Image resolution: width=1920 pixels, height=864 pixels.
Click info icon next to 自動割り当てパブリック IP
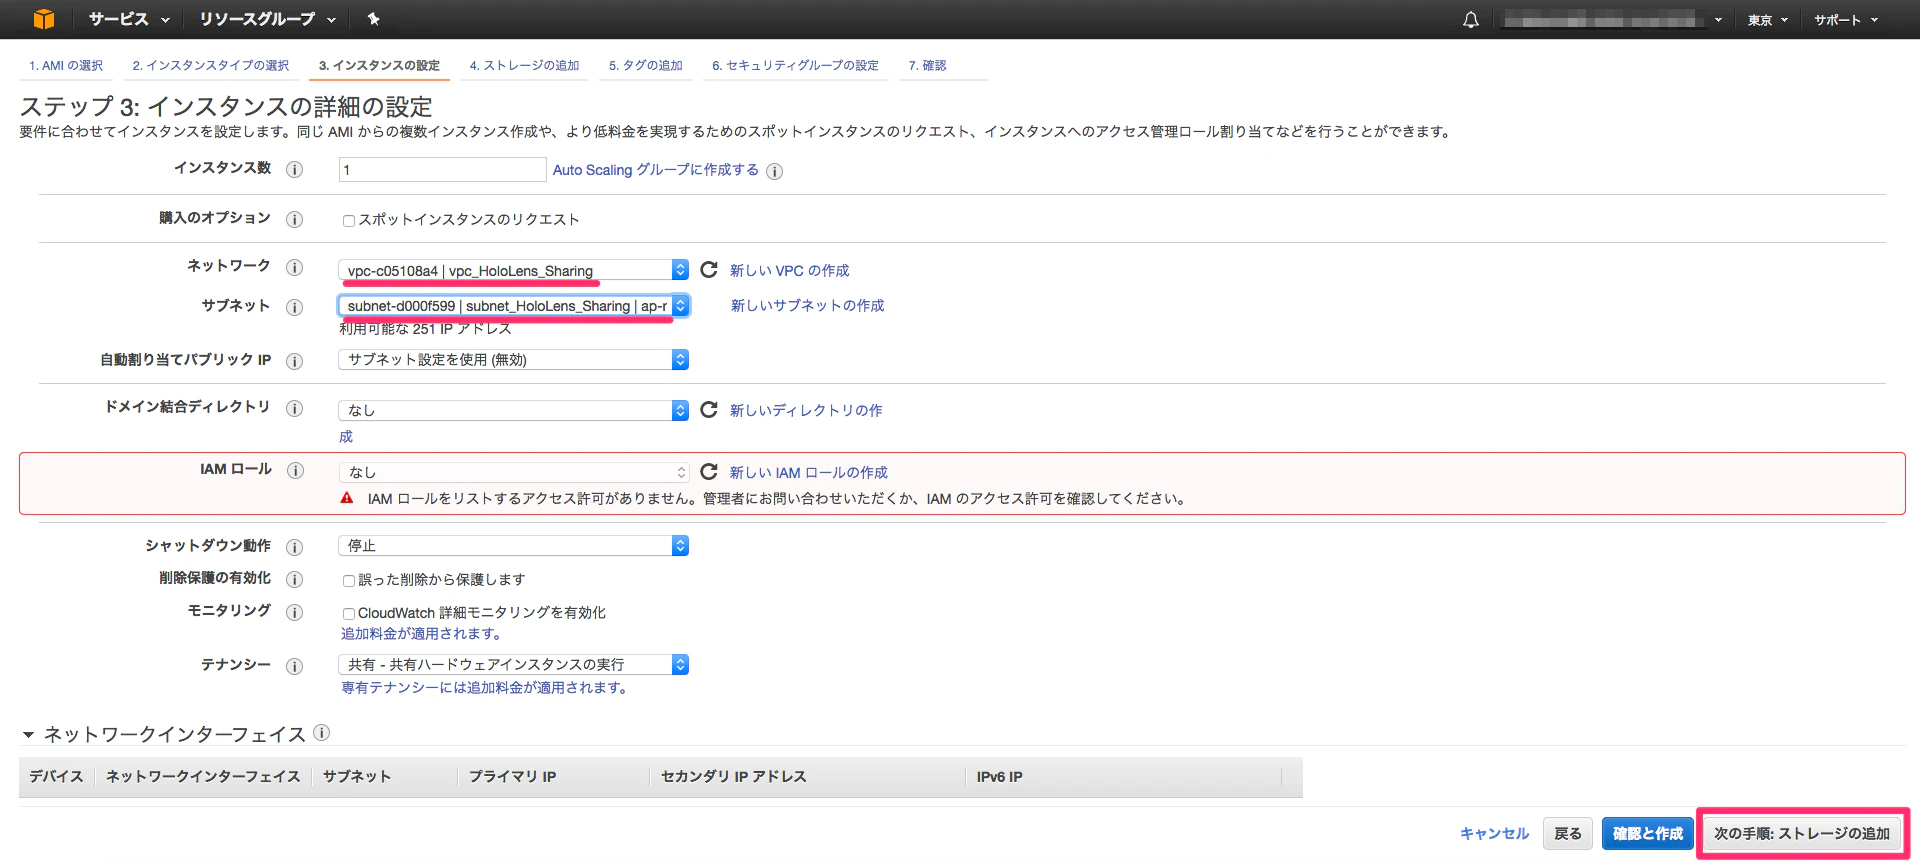294,361
